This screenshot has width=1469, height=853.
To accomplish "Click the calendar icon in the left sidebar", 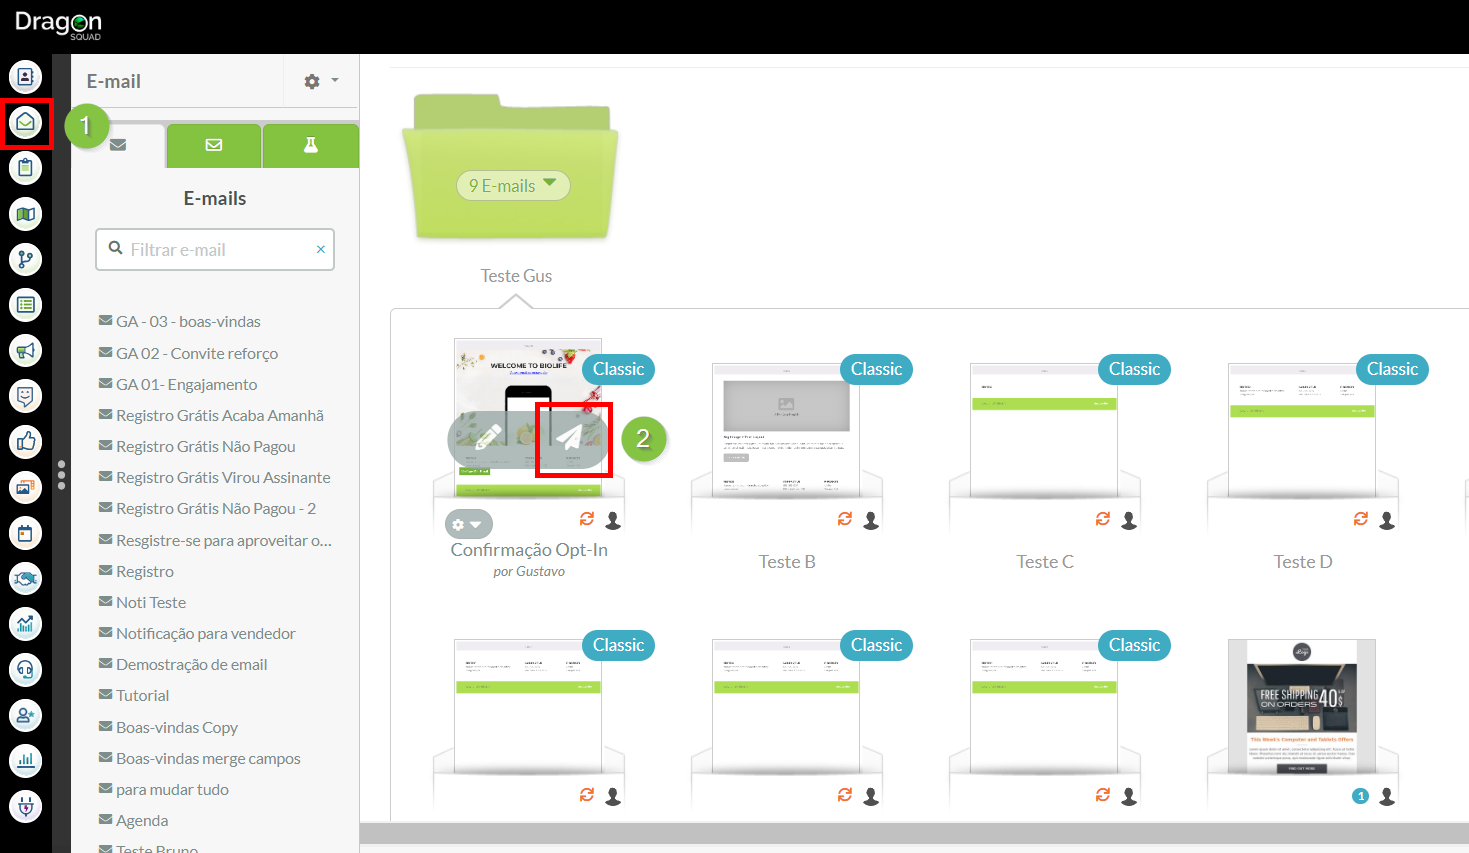I will point(25,533).
